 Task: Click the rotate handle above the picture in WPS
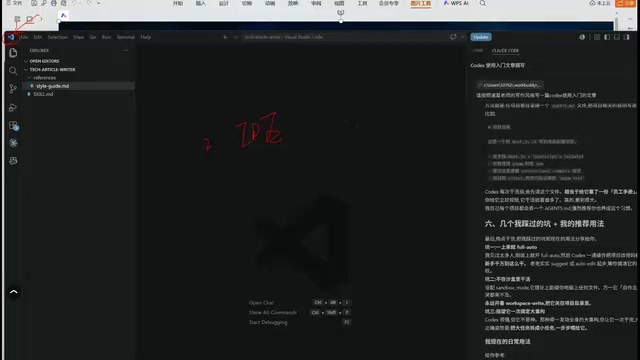coord(341,12)
